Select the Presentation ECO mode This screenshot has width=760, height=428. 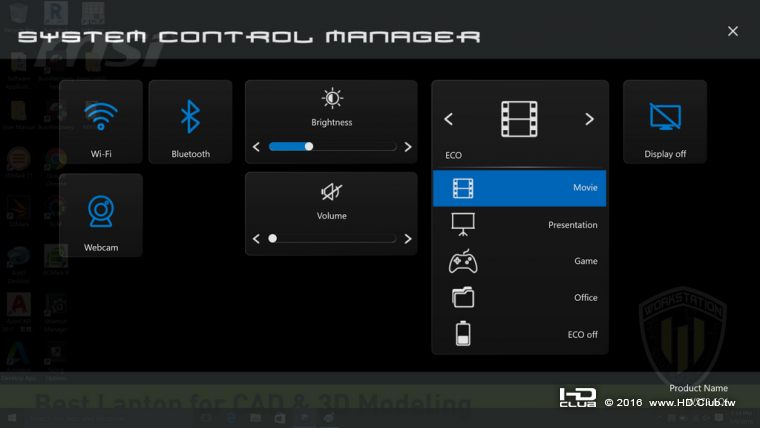(x=520, y=225)
